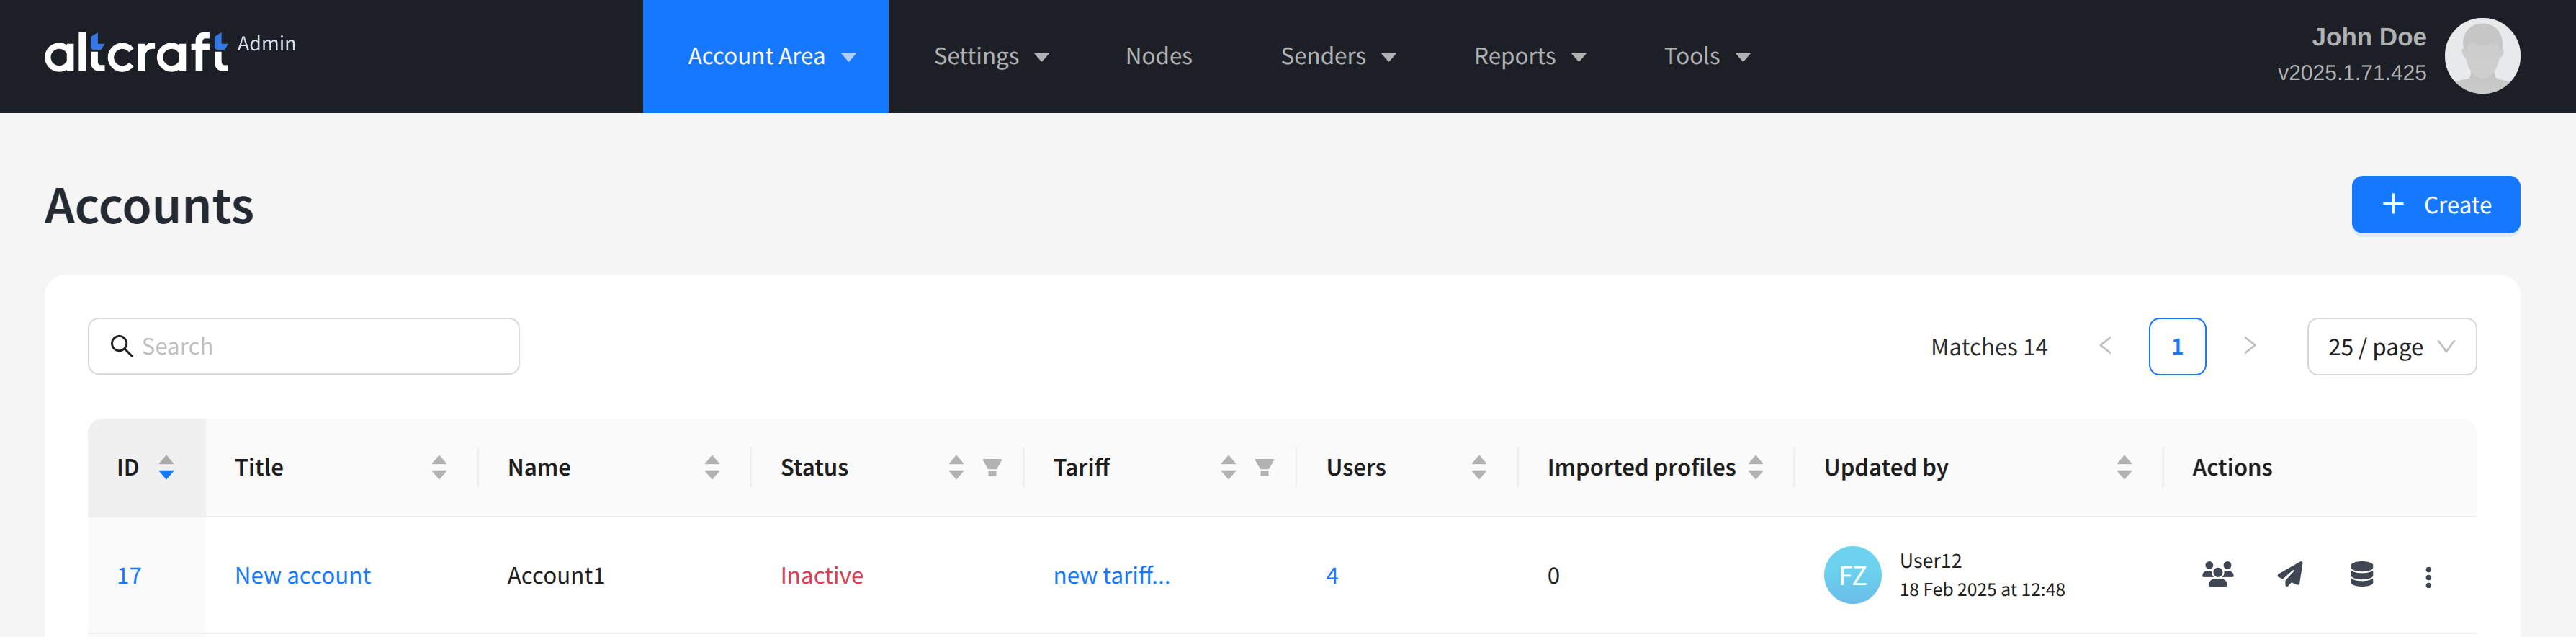Click the Tariff column filter icon
Image resolution: width=2576 pixels, height=637 pixels.
click(x=1264, y=467)
